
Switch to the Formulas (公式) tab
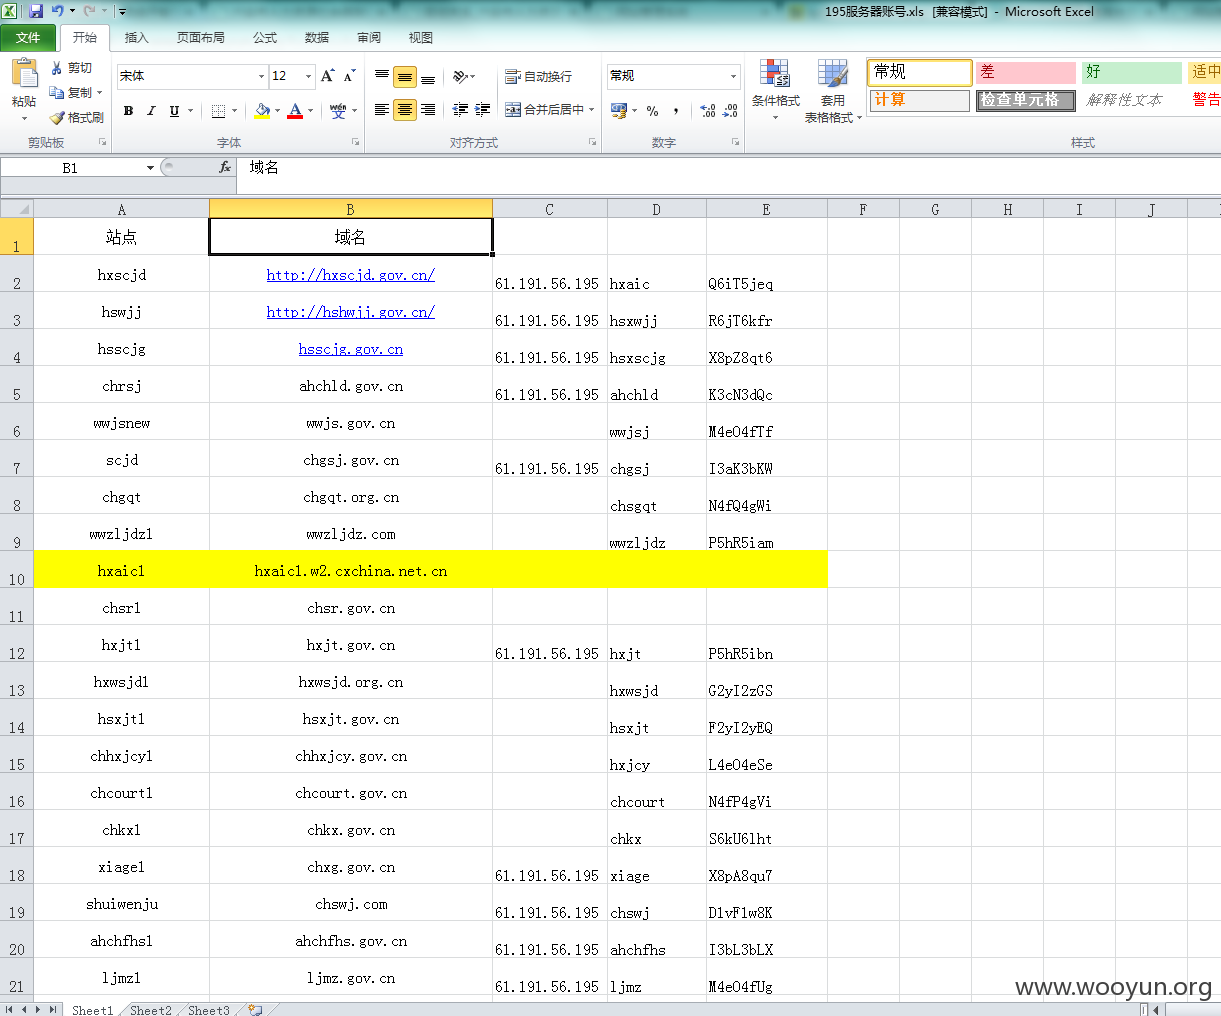coord(265,37)
